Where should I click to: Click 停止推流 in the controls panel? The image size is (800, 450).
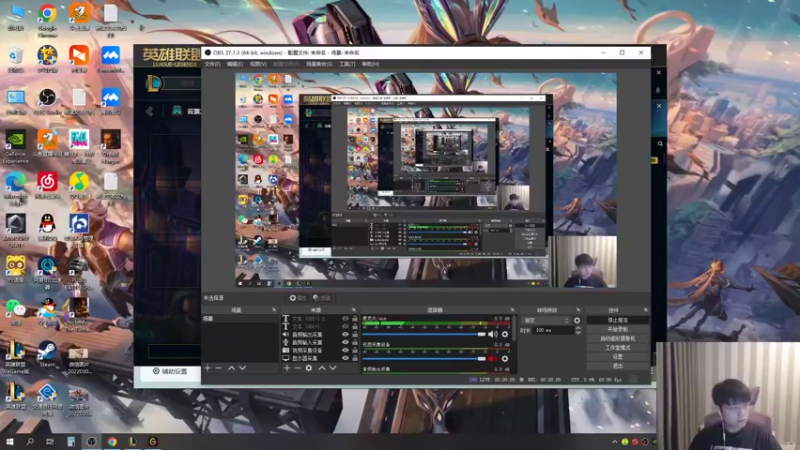[617, 320]
